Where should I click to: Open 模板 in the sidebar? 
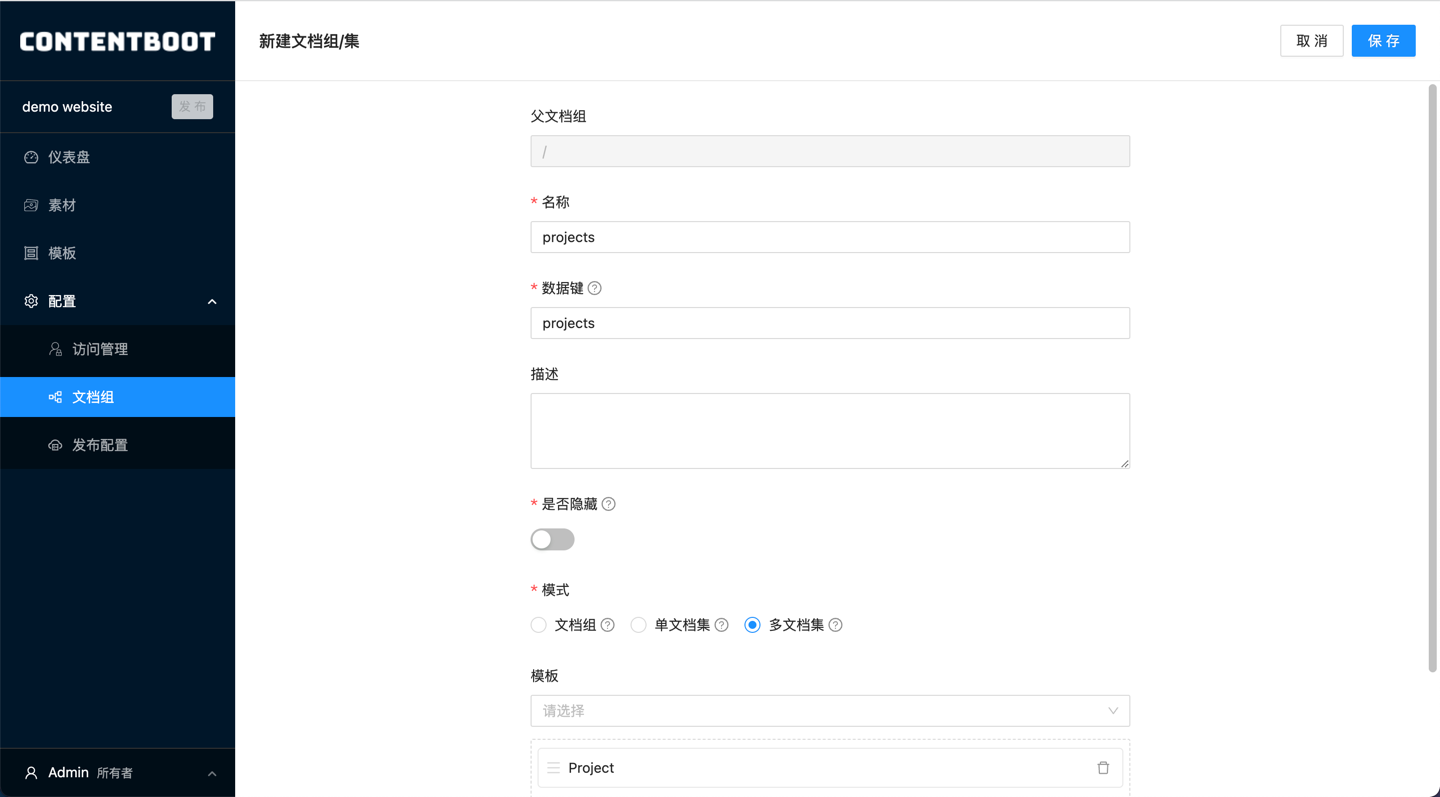[x=118, y=253]
